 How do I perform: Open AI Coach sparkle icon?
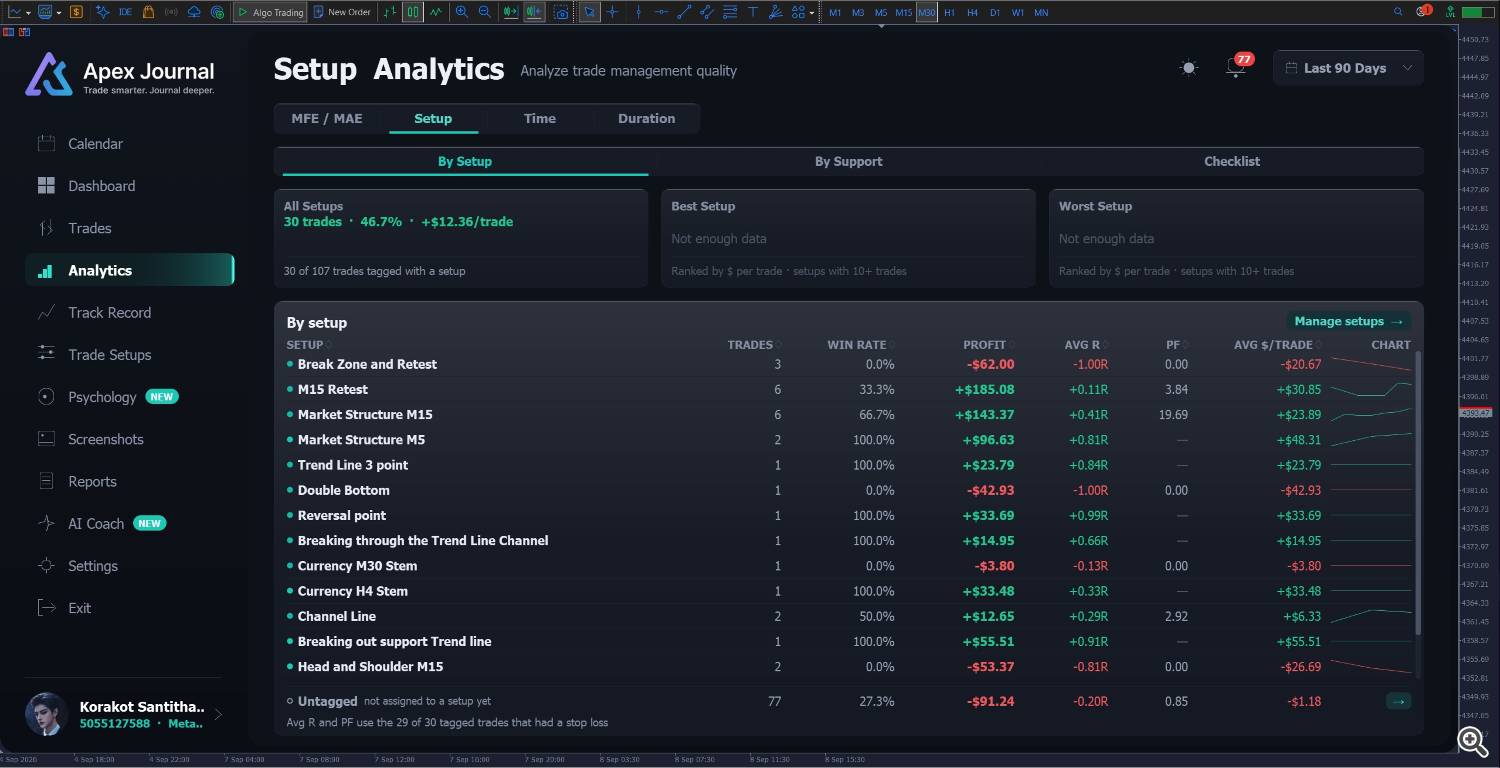(46, 523)
